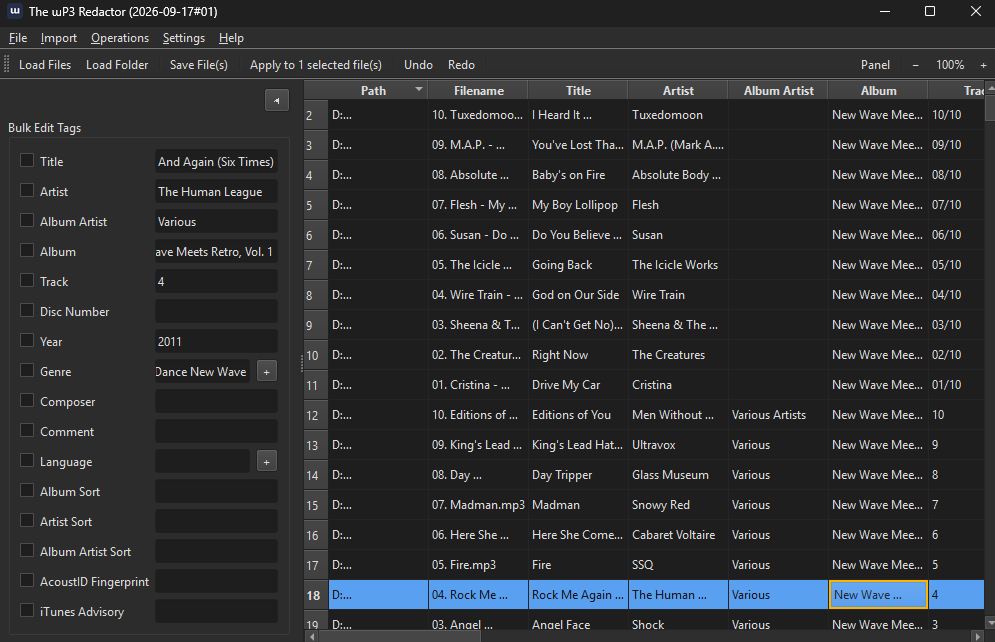The width and height of the screenshot is (995, 642).
Task: Enable the Comment checkbox
Action: tap(27, 431)
